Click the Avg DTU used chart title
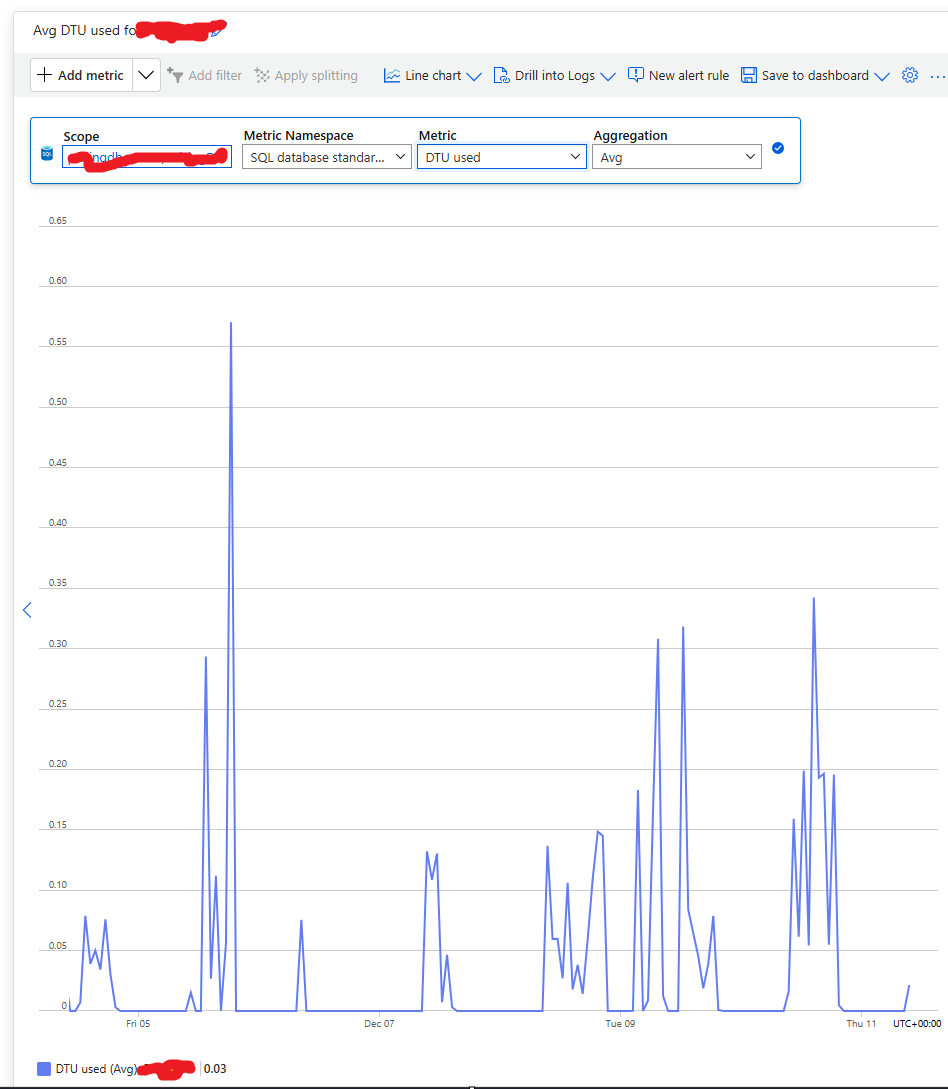 tap(85, 31)
